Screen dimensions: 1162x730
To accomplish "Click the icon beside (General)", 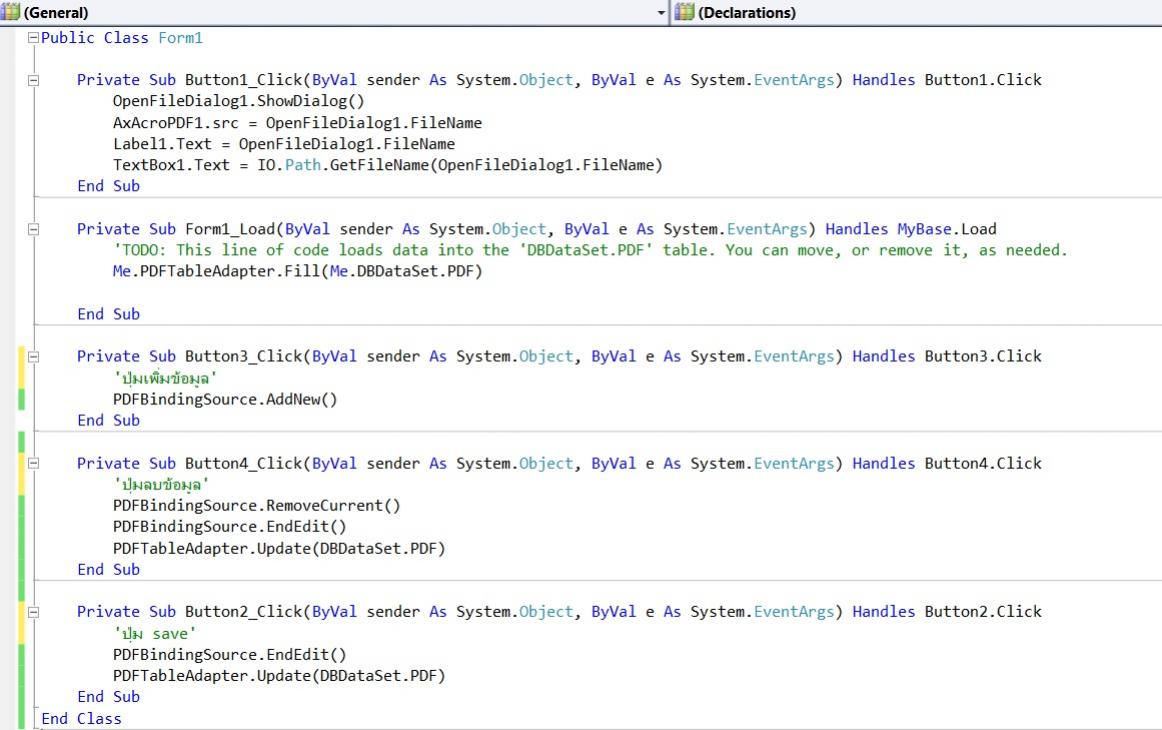I will pos(10,12).
